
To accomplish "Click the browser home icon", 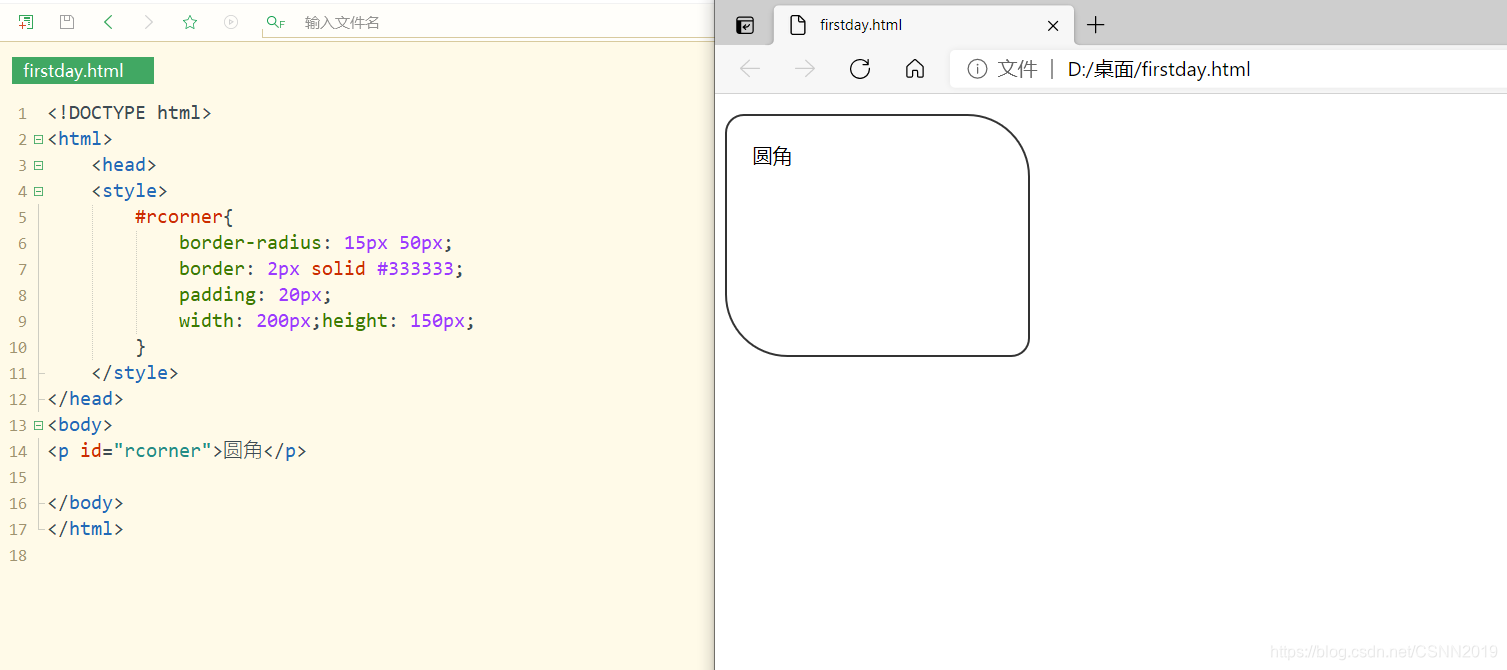I will click(x=914, y=68).
